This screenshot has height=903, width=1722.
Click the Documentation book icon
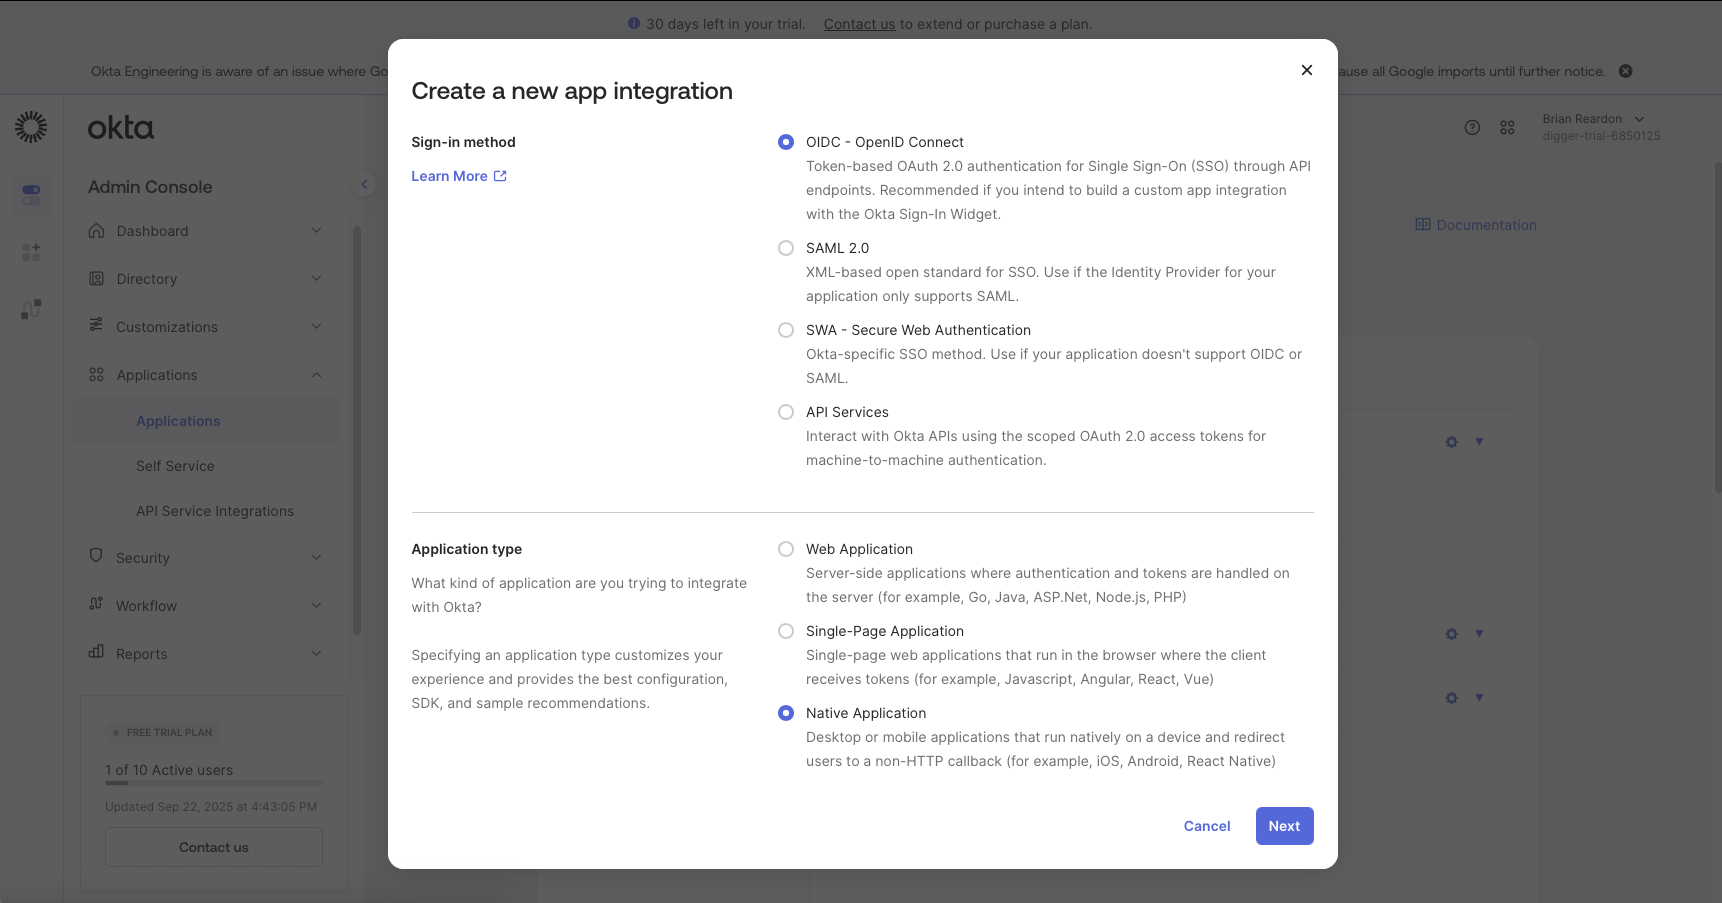tap(1423, 225)
